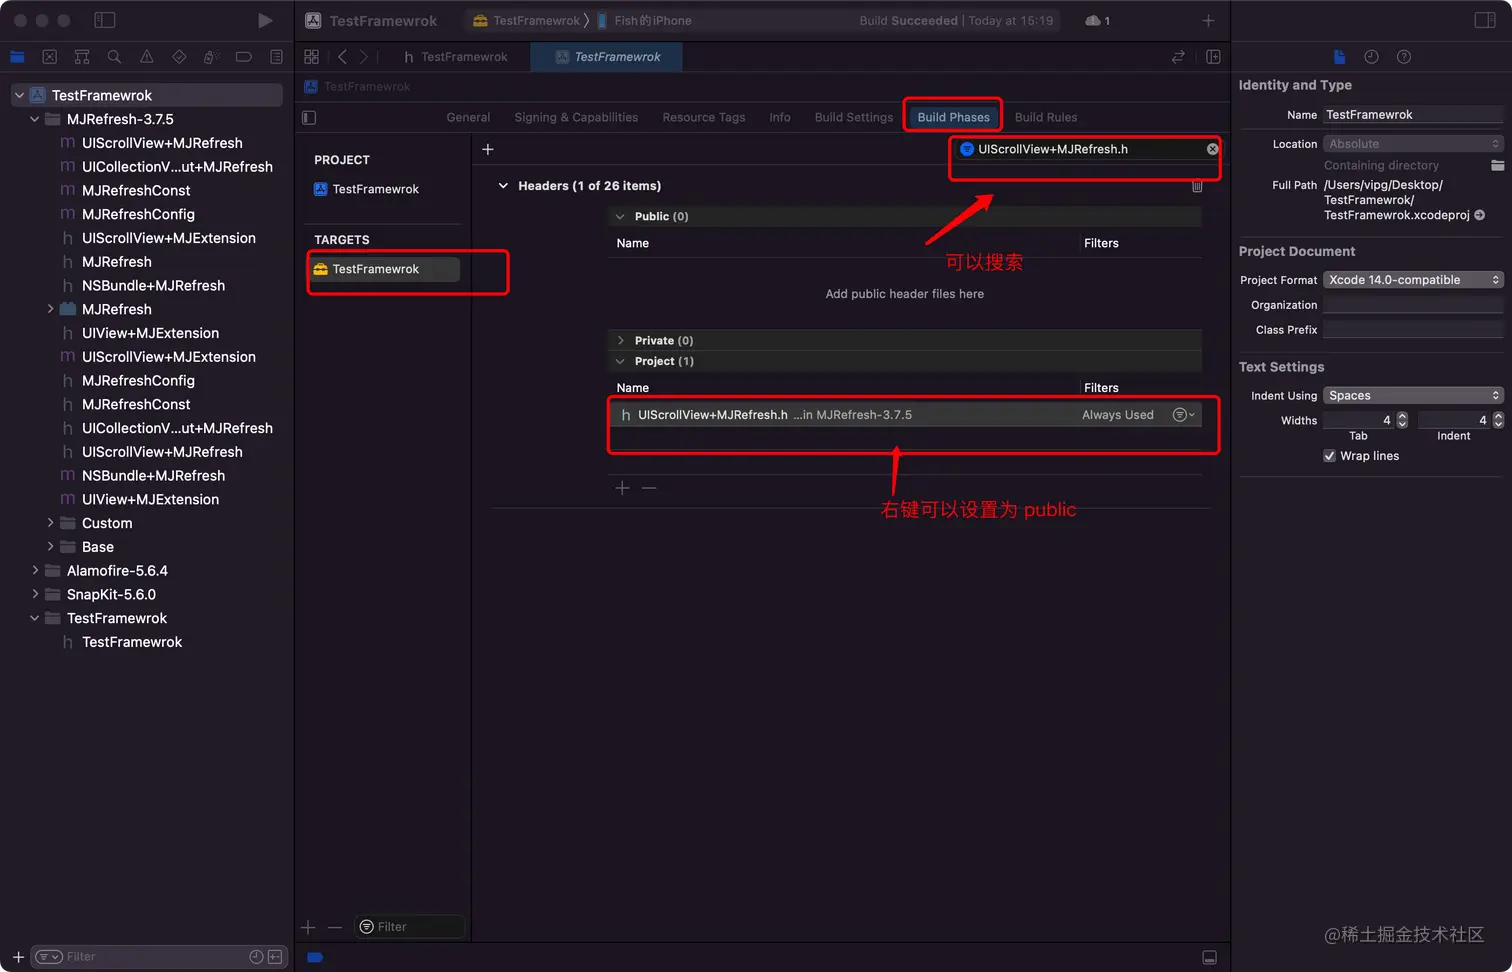Remove the selected header with the minus button
Image resolution: width=1512 pixels, height=972 pixels.
[649, 488]
